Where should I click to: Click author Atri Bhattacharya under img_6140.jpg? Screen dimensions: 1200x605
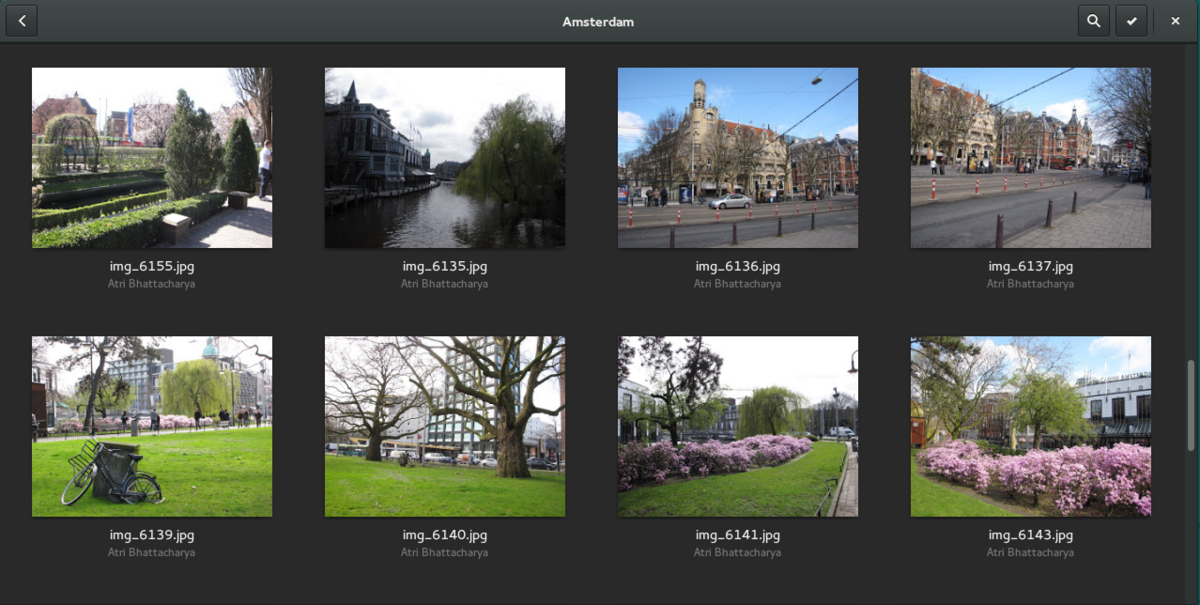pos(445,552)
